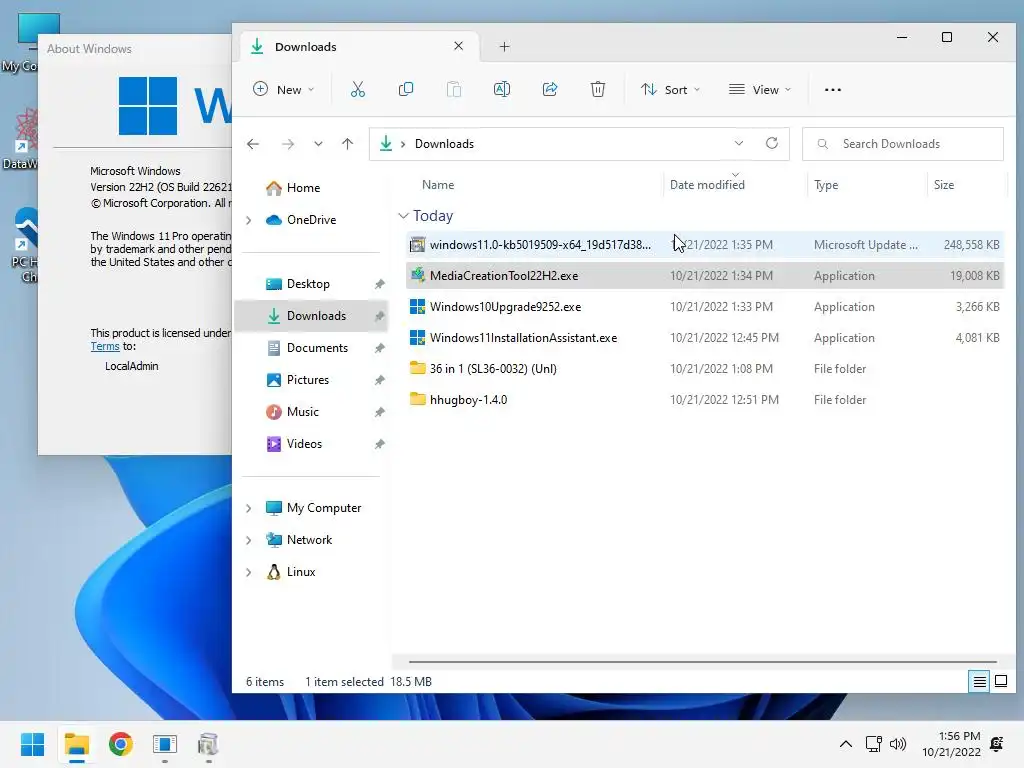Screen dimensions: 1024x768
Task: Sort by Name column header
Action: 438,185
